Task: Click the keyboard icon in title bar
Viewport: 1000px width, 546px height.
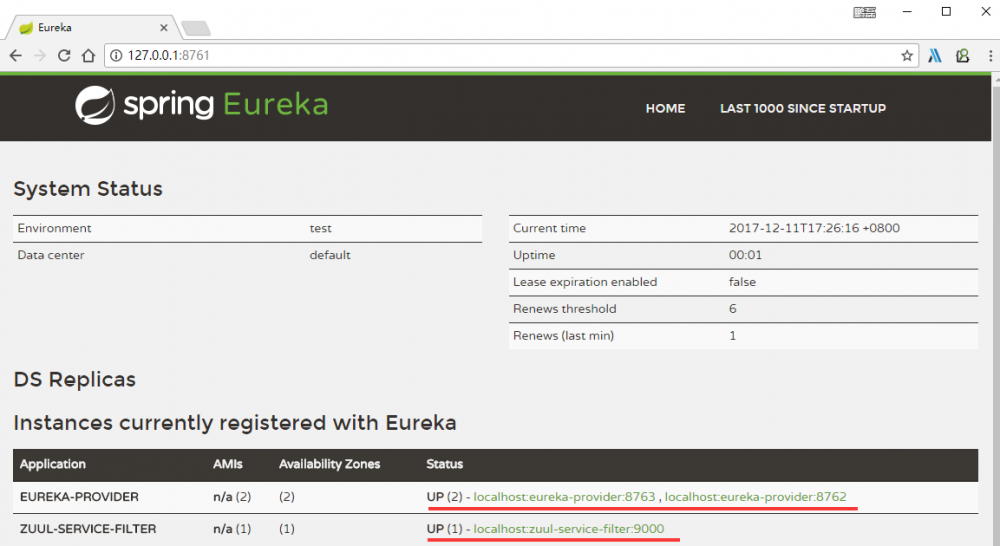Action: (x=865, y=12)
